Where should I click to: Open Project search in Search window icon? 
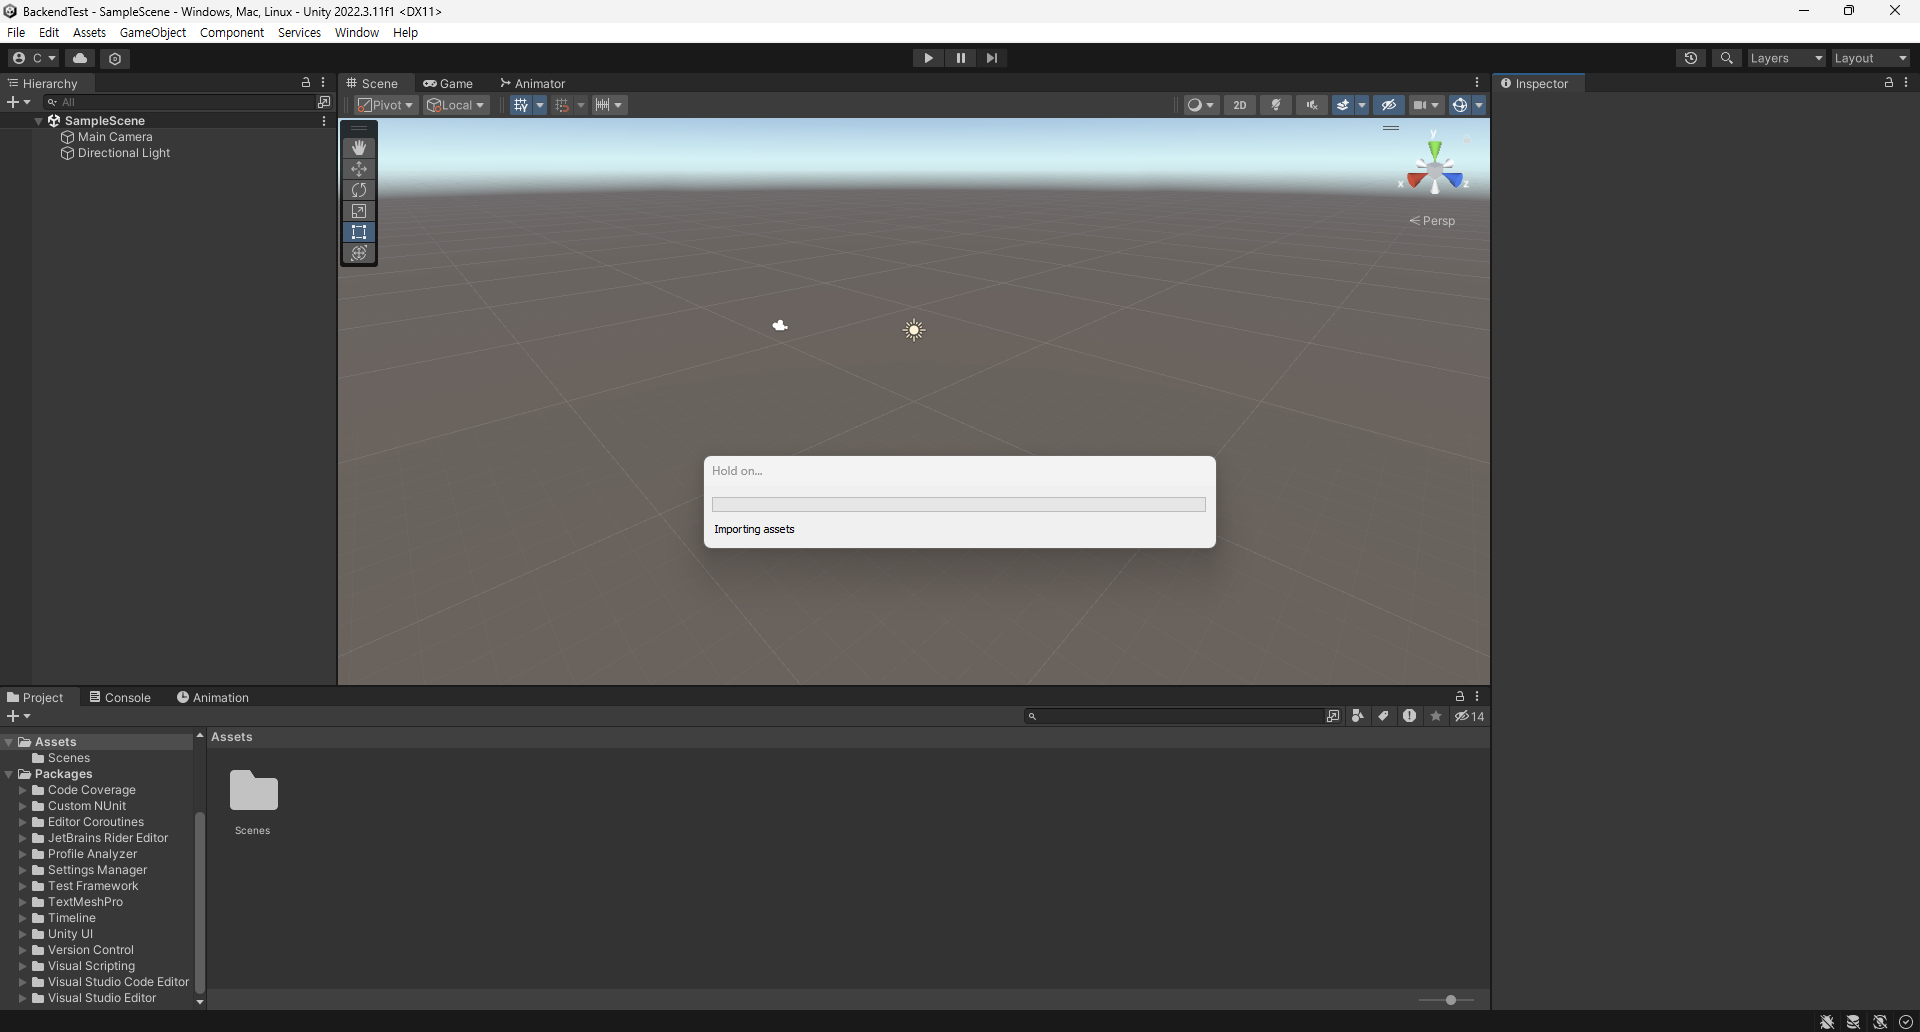click(x=1332, y=716)
